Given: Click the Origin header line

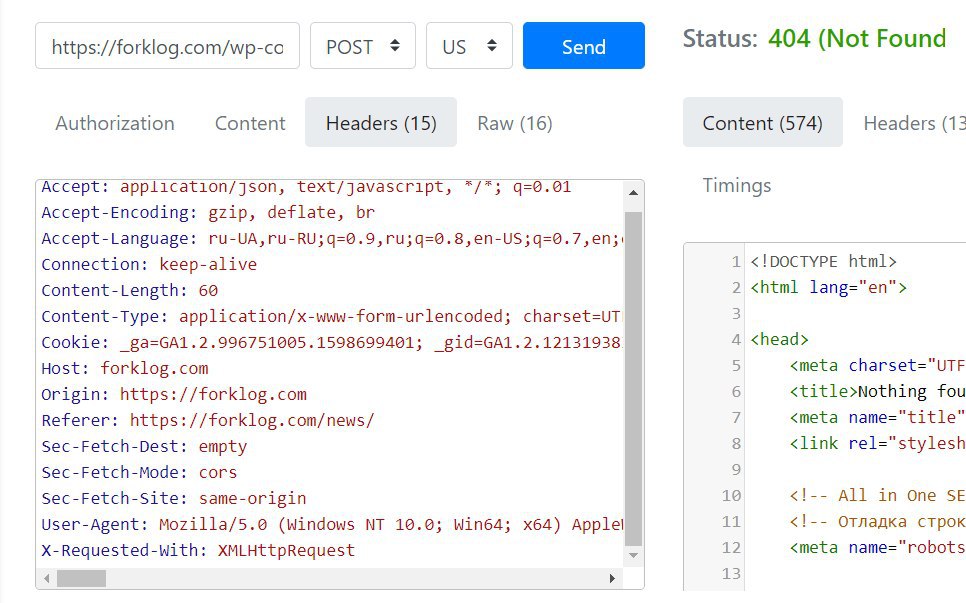Looking at the screenshot, I should (174, 394).
